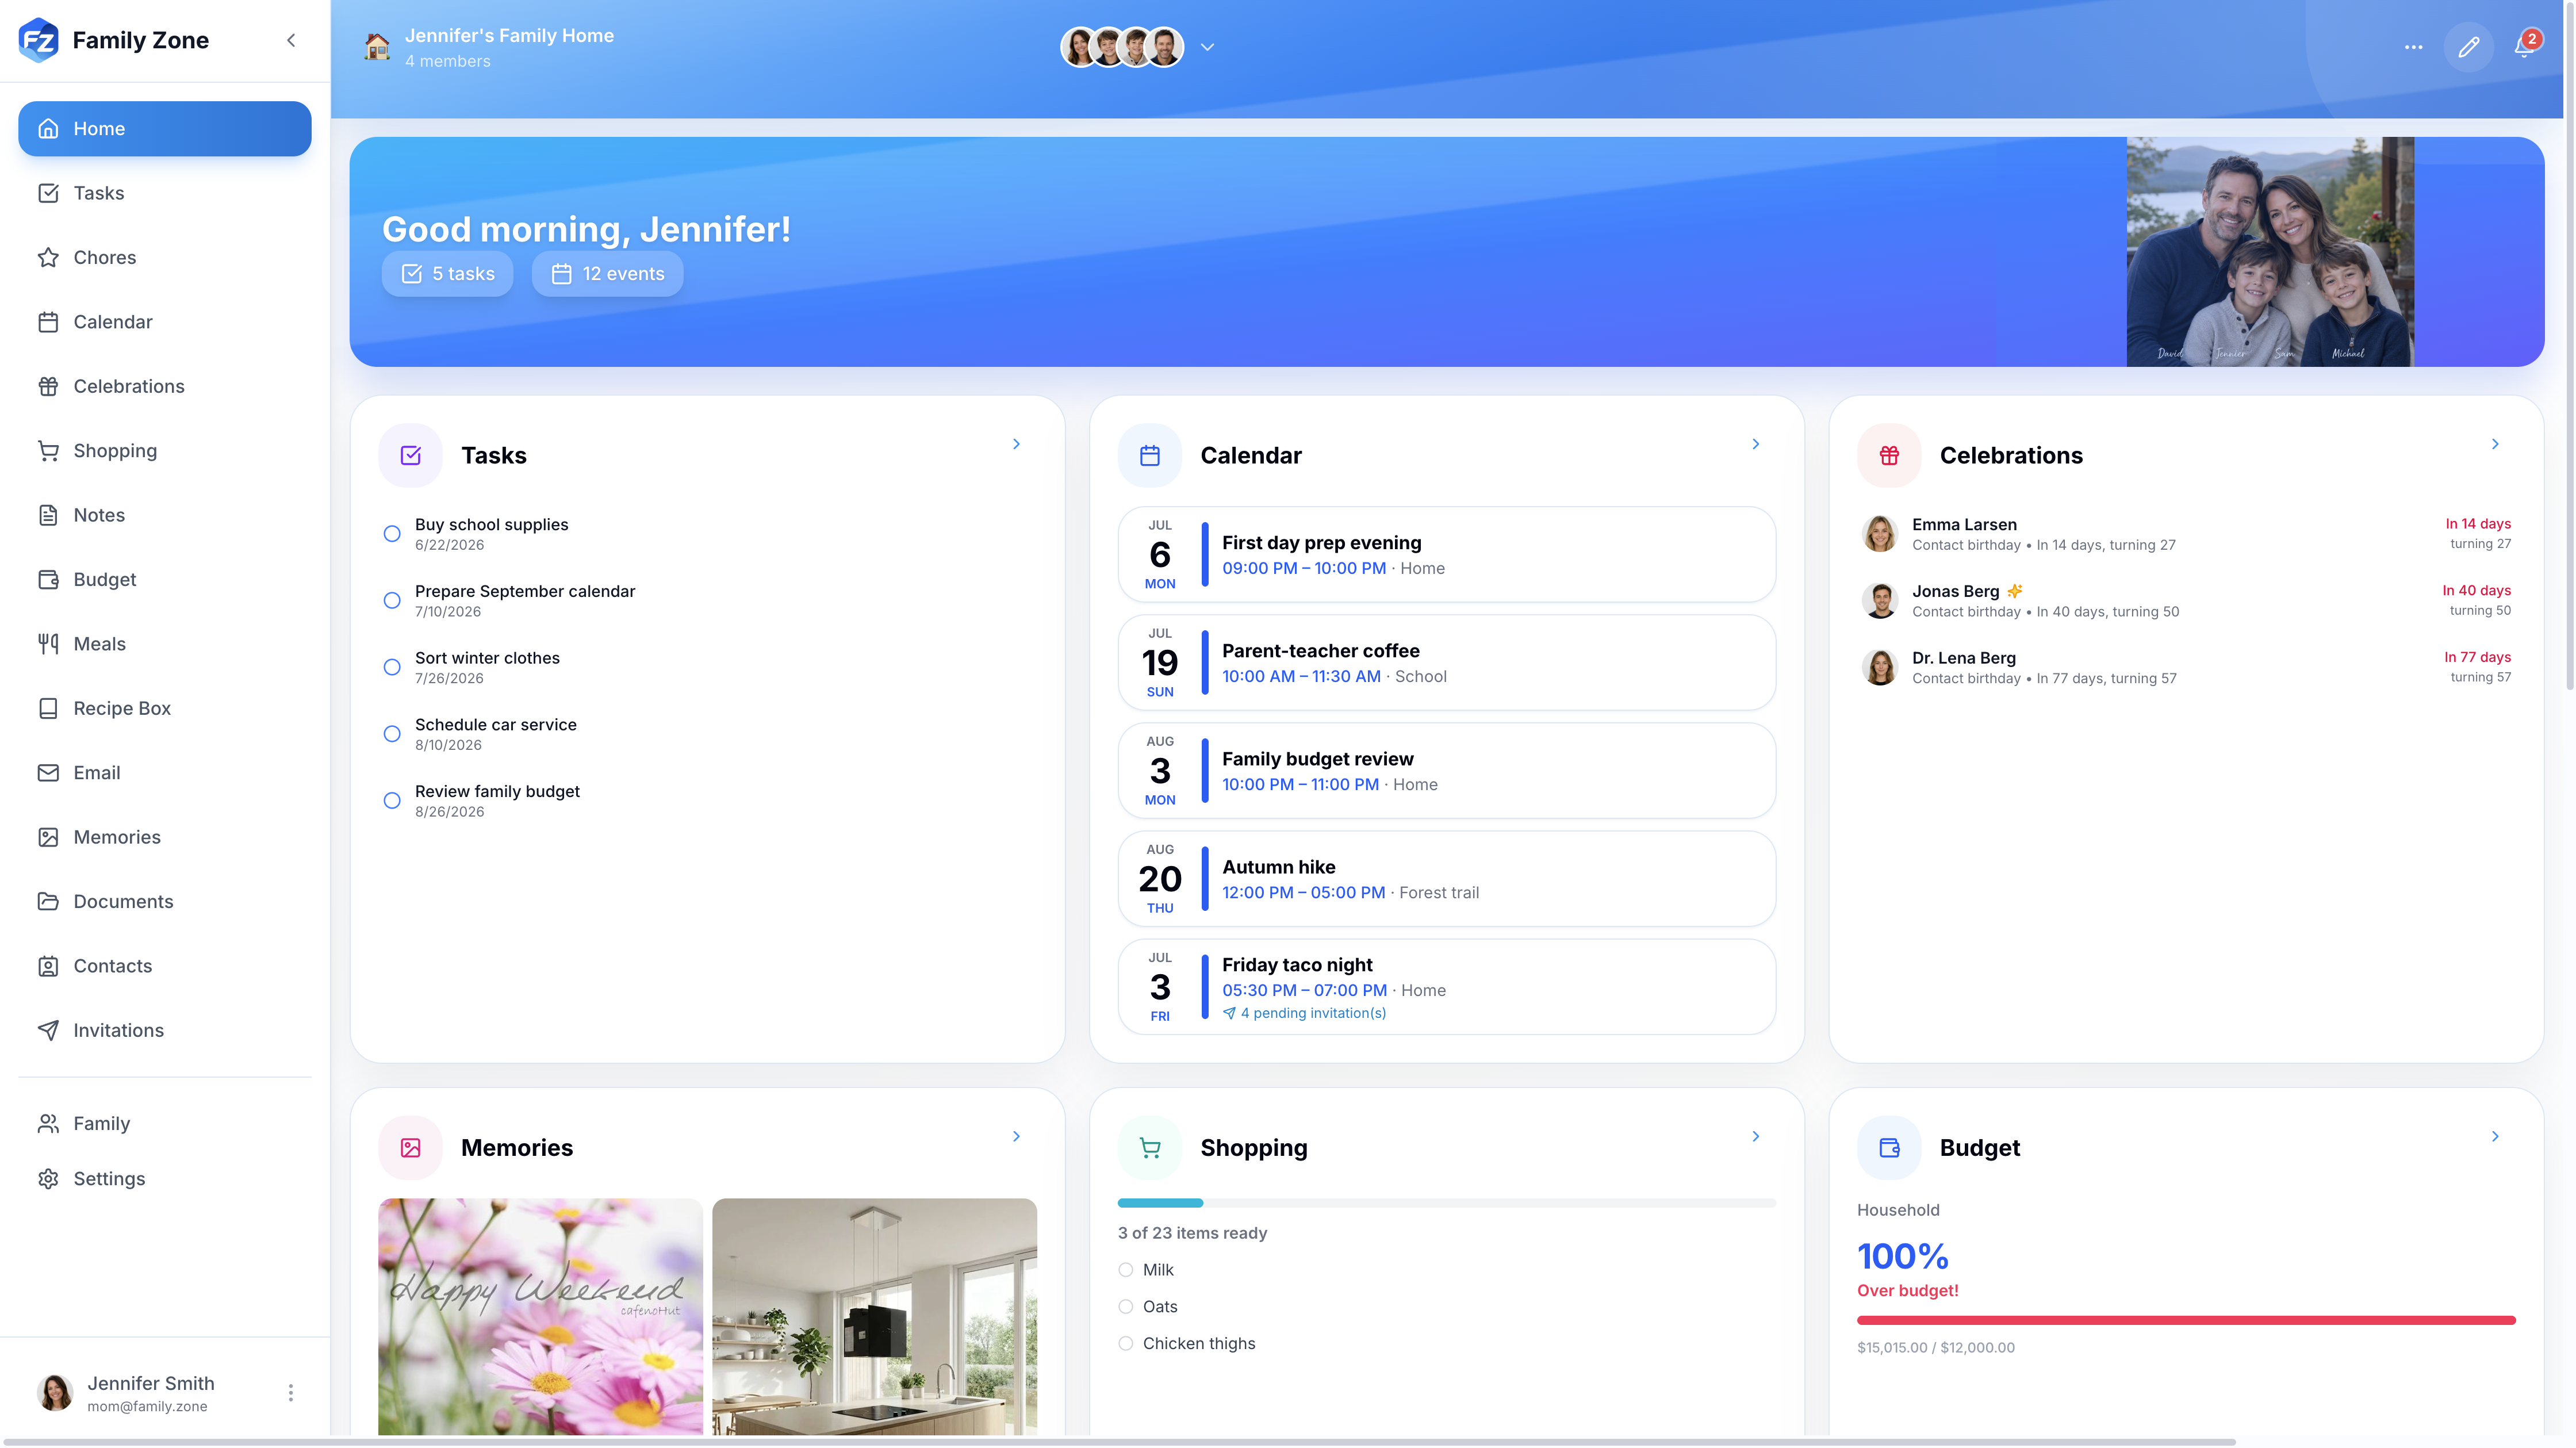This screenshot has width=2576, height=1448.
Task: Click the Contacts icon in the sidebar
Action: click(48, 966)
